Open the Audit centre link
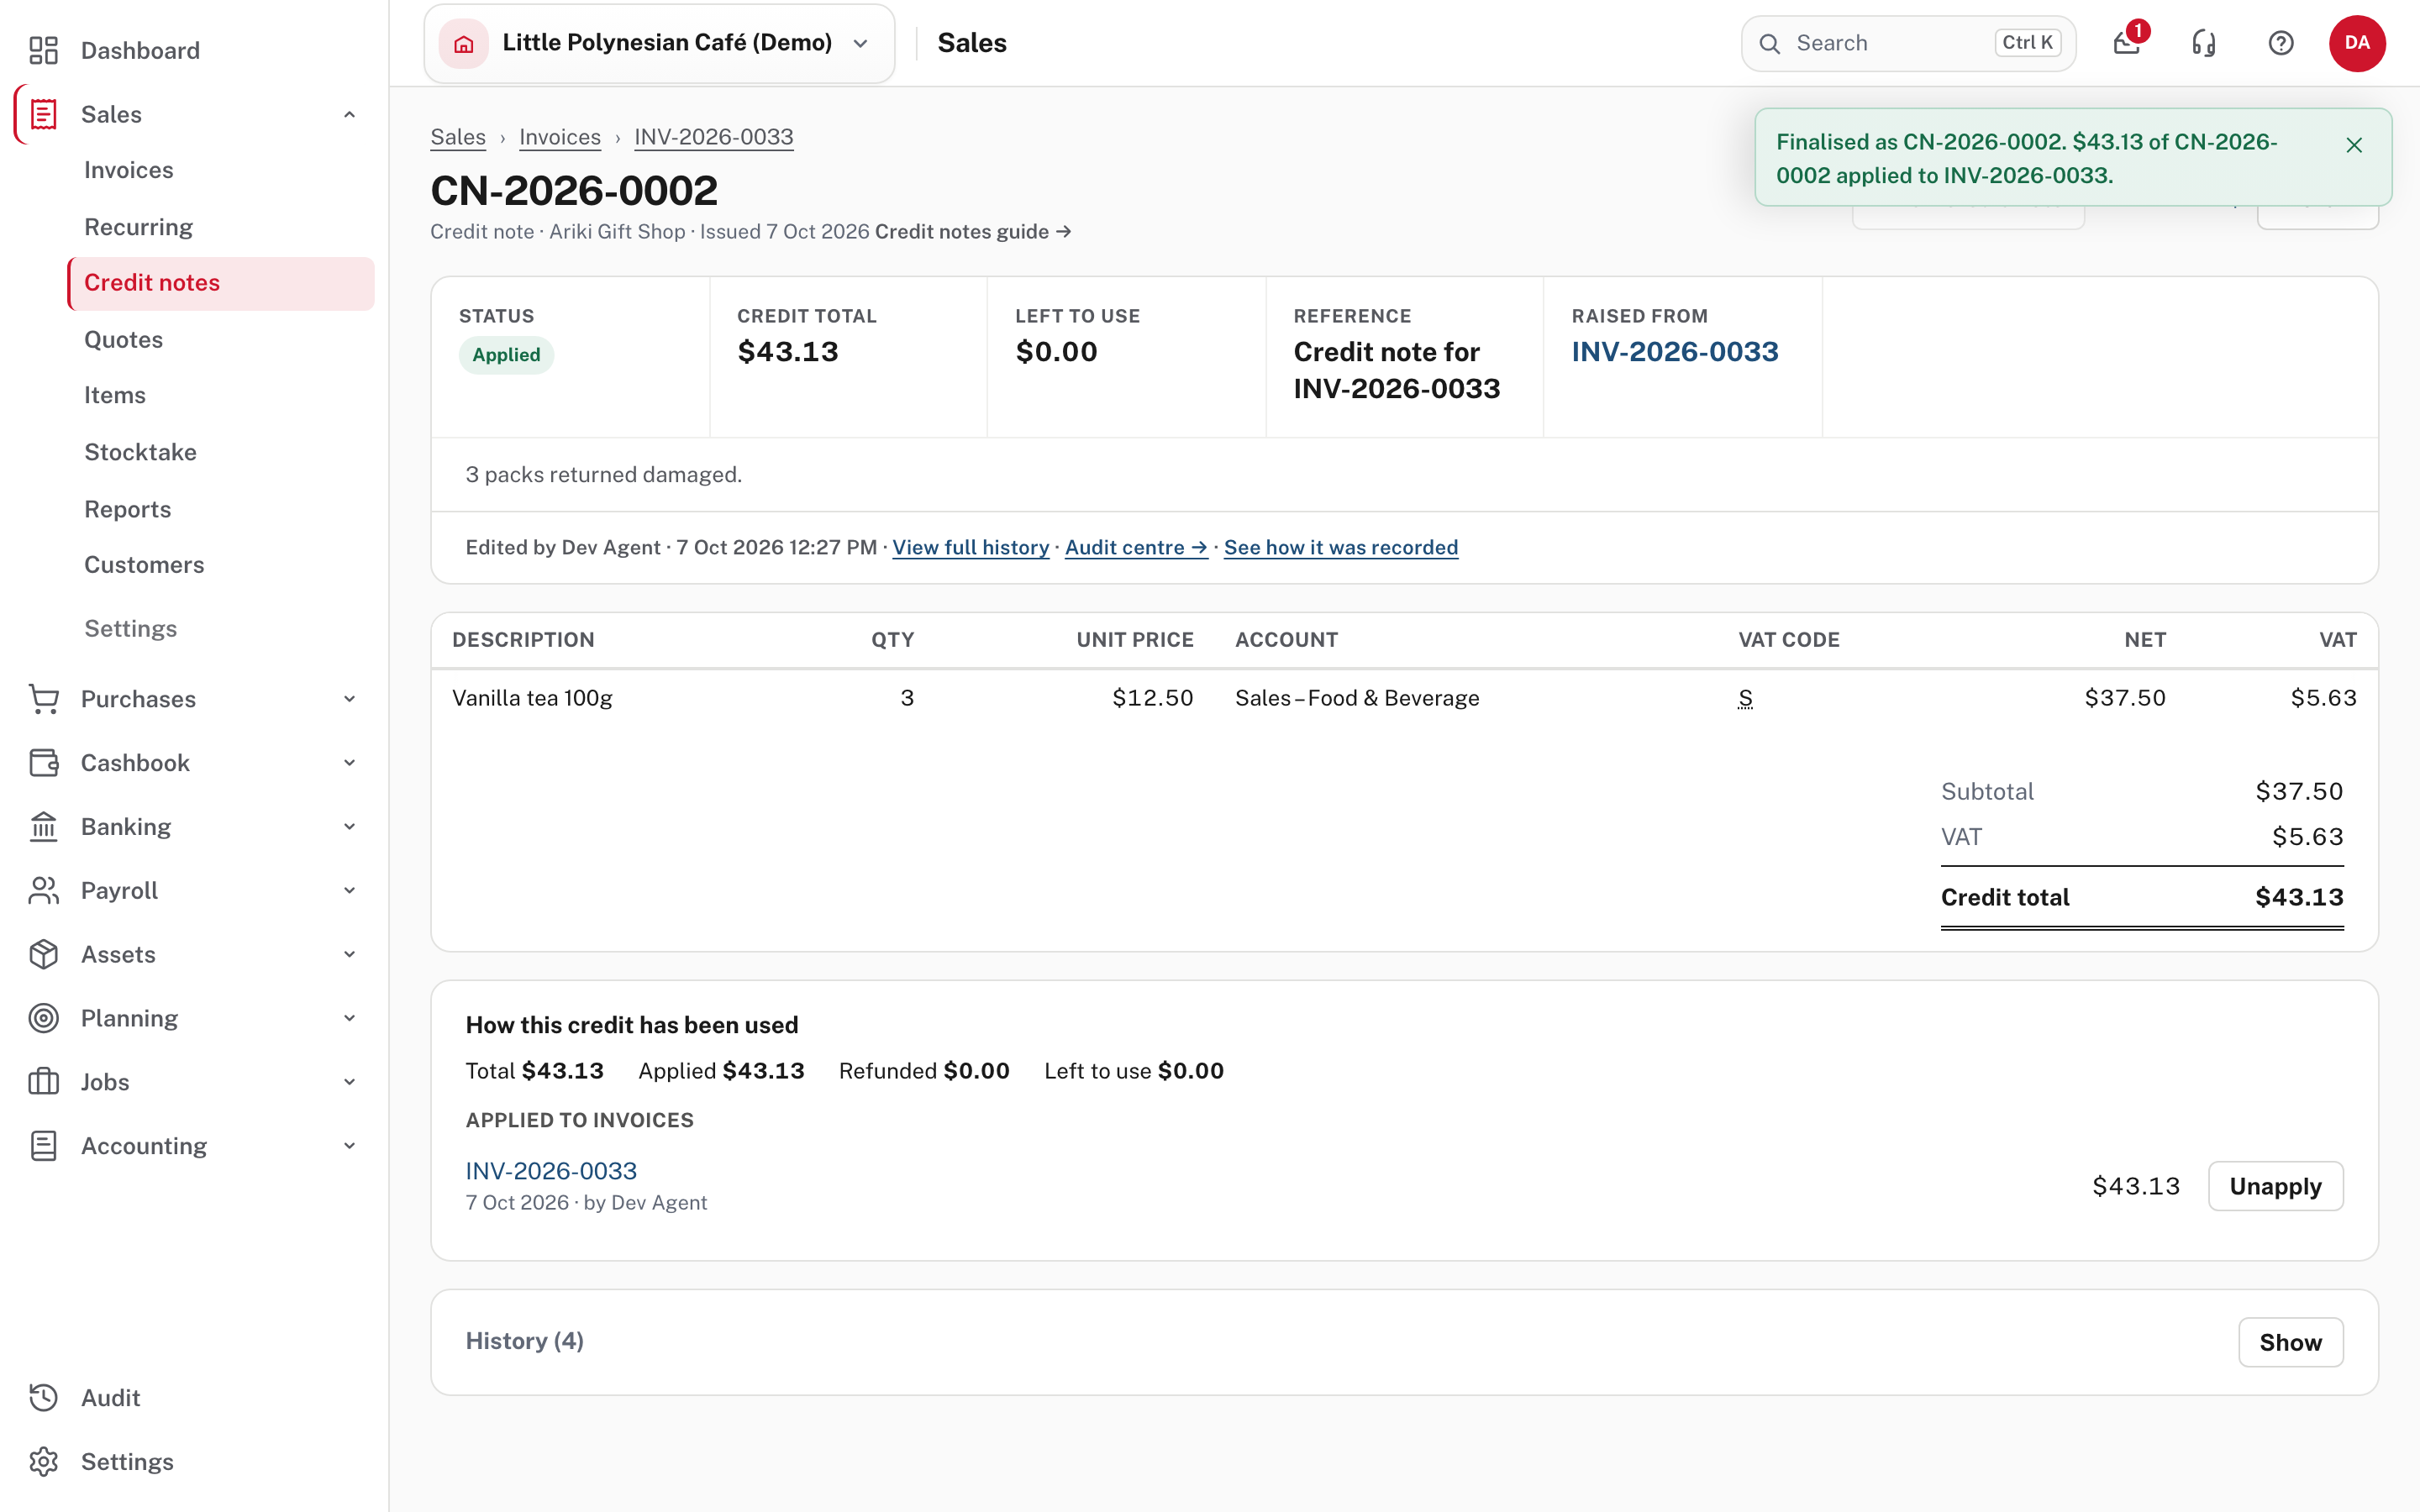 [1136, 547]
